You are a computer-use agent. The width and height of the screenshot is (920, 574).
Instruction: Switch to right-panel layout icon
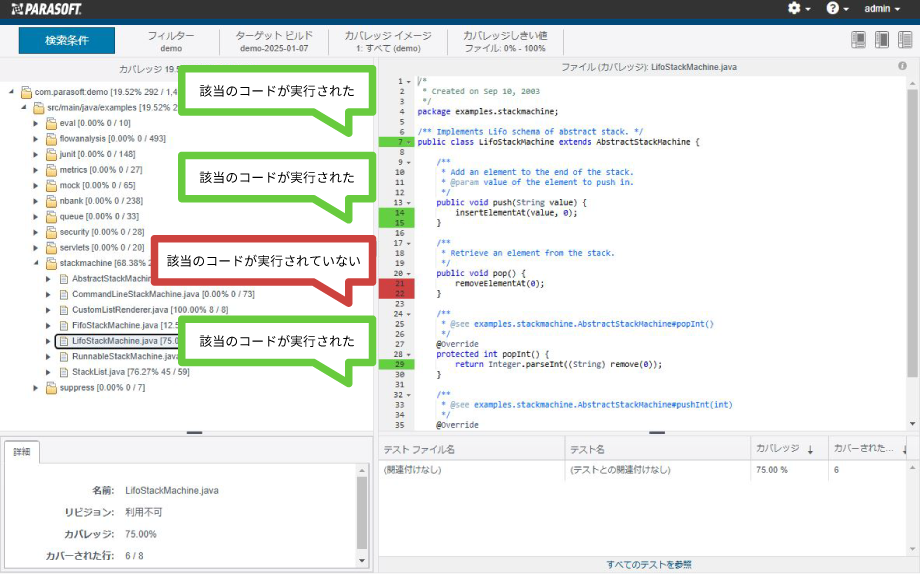click(905, 39)
